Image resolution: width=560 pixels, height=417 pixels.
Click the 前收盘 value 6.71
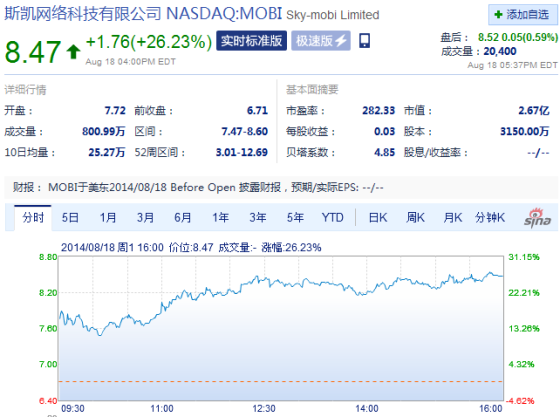click(257, 111)
